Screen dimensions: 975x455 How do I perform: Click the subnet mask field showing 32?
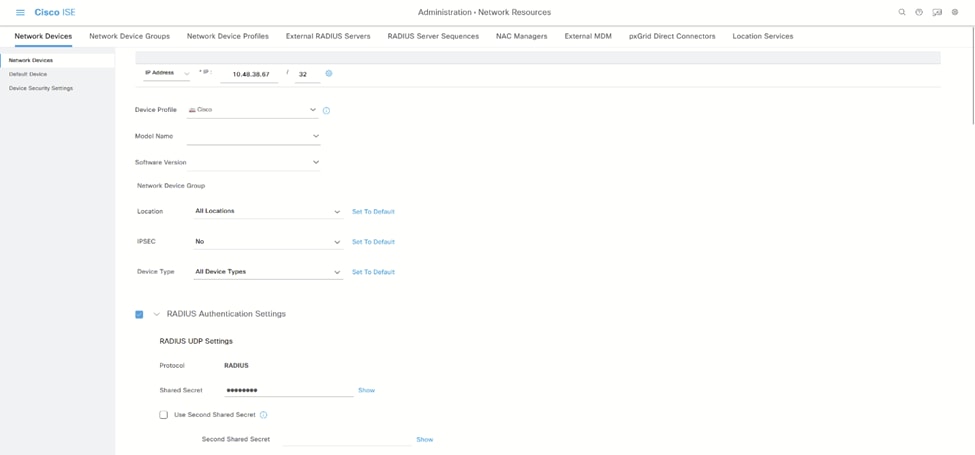coord(307,74)
